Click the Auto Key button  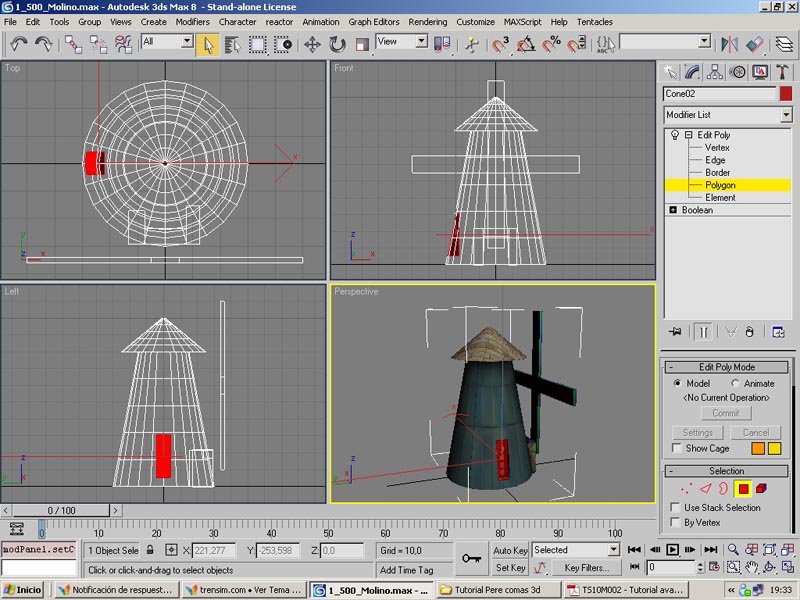point(510,550)
